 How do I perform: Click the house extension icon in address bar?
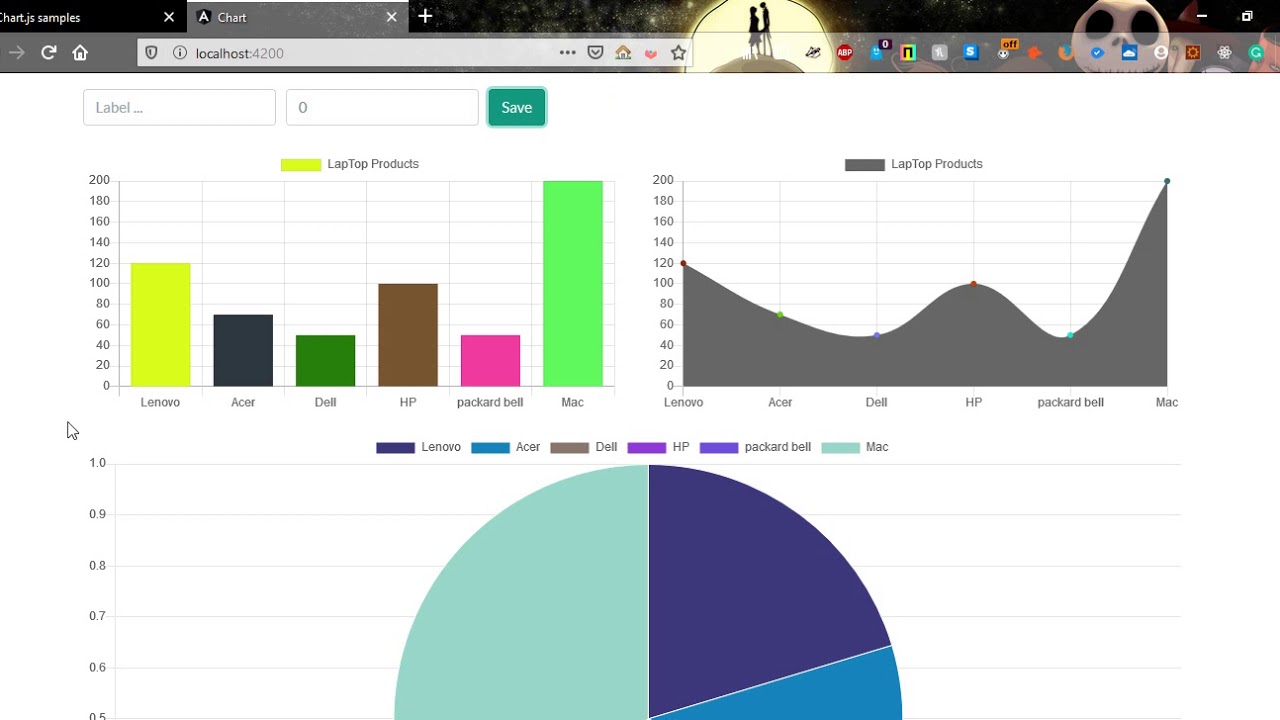[623, 53]
